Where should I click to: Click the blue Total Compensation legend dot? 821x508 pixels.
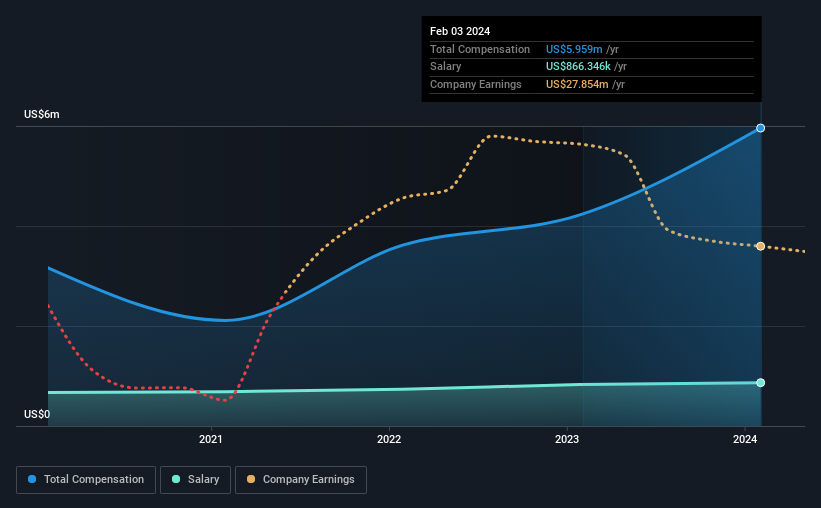click(32, 479)
